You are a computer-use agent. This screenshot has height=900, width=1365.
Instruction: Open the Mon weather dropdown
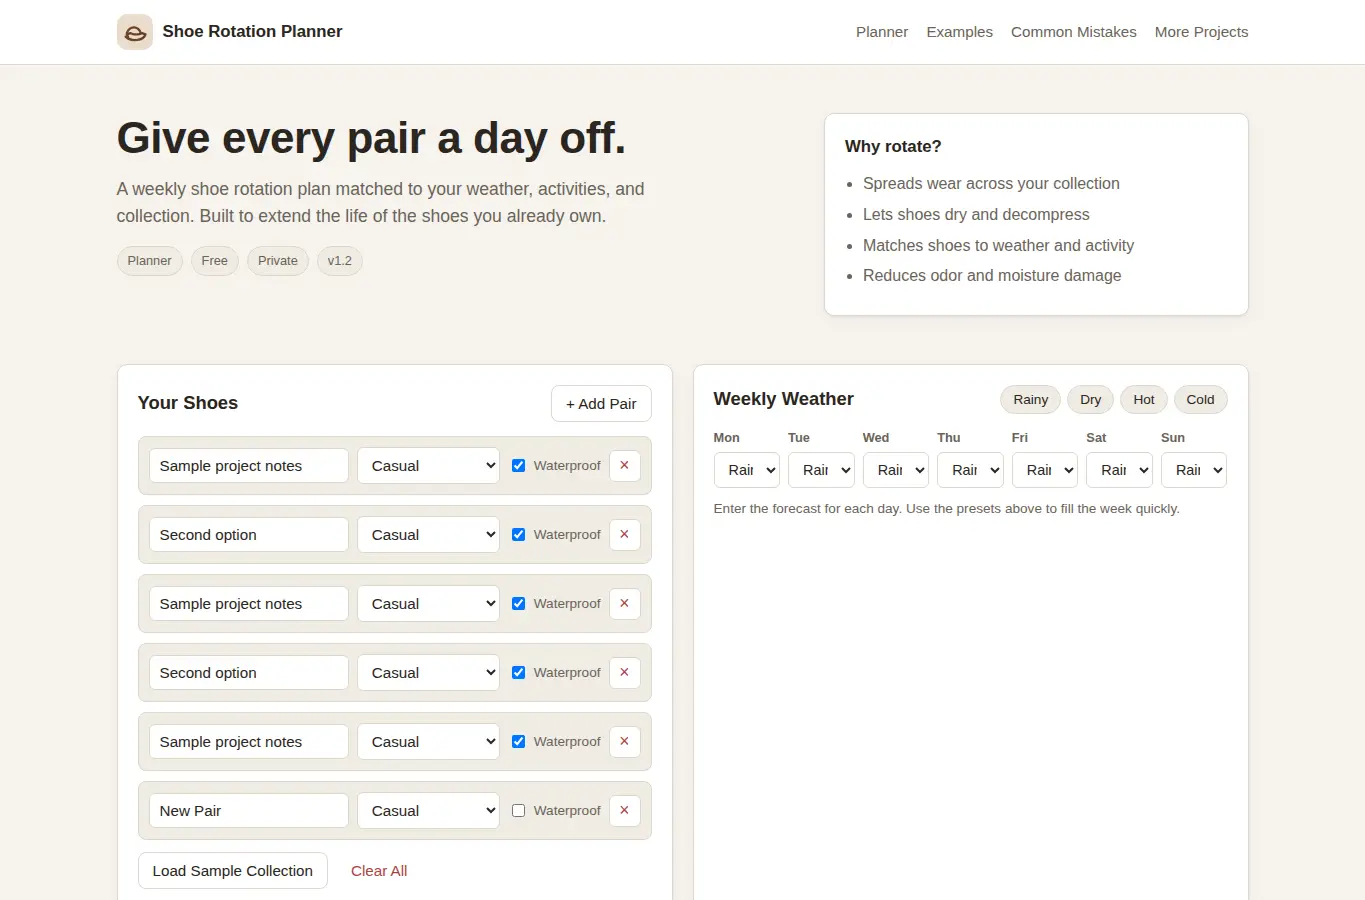click(x=746, y=470)
